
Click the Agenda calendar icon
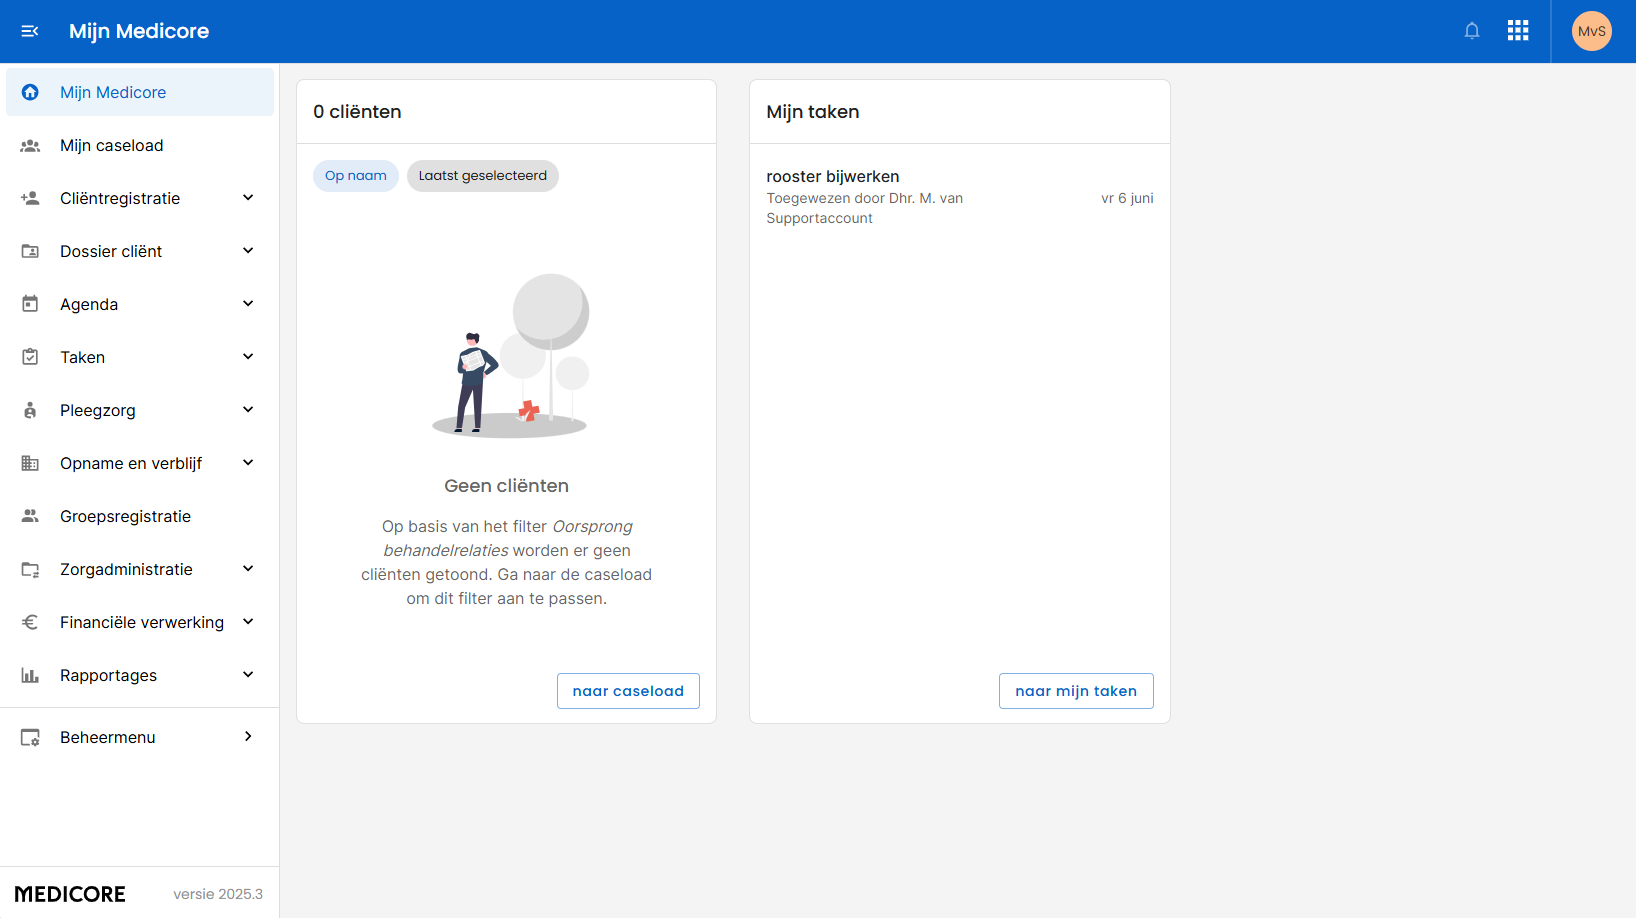(x=30, y=304)
